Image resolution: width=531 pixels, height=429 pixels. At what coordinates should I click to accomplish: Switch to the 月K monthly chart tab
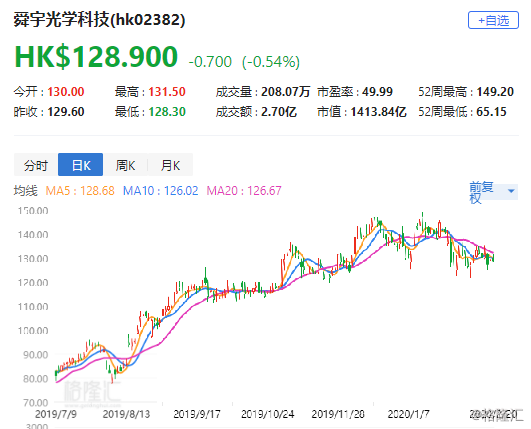point(170,165)
